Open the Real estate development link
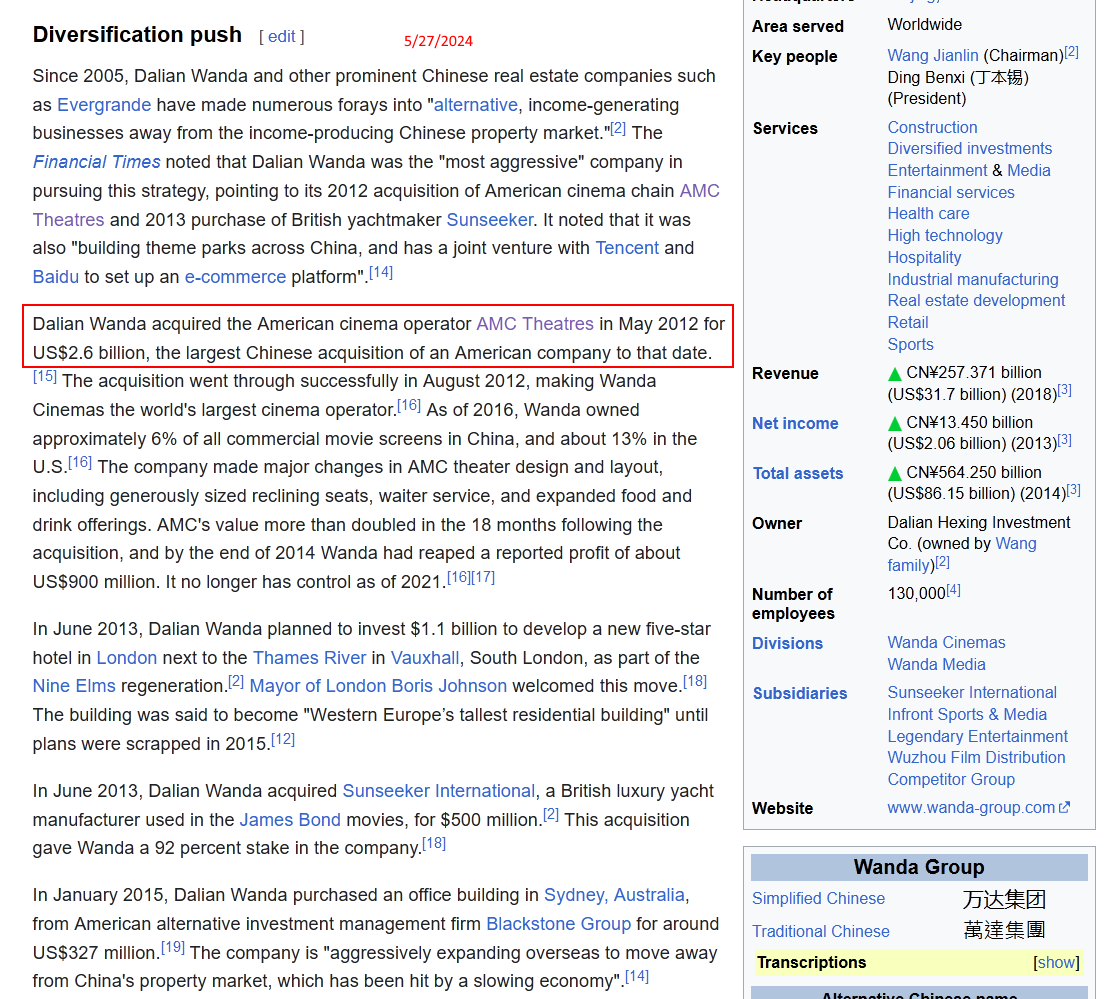 (976, 301)
